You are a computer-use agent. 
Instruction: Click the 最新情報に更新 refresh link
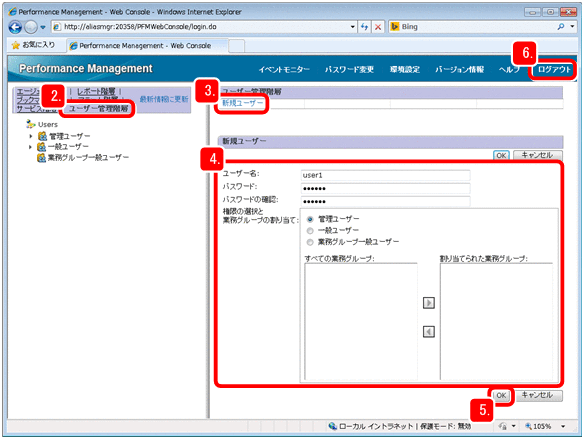164,99
